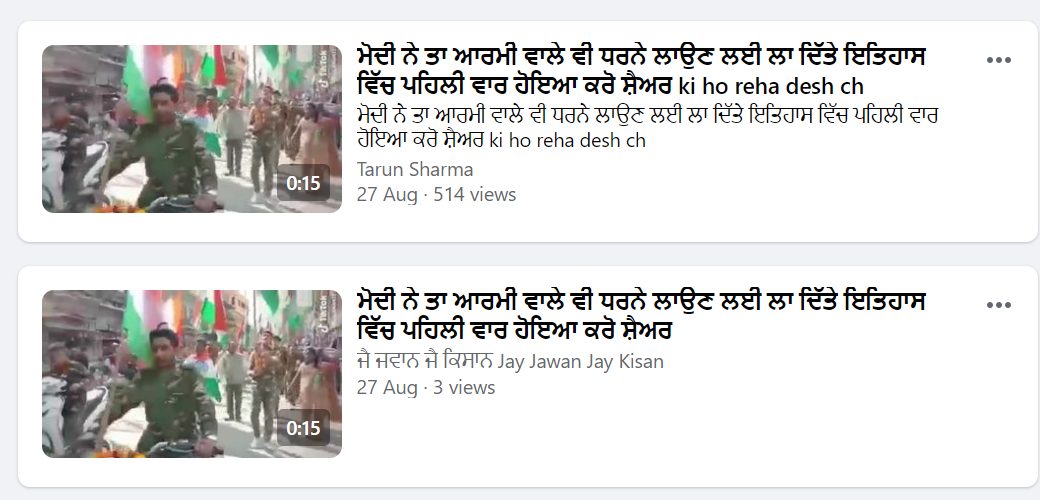1040x500 pixels.
Task: Click the grey description text under first title
Action: pyautogui.click(x=647, y=128)
